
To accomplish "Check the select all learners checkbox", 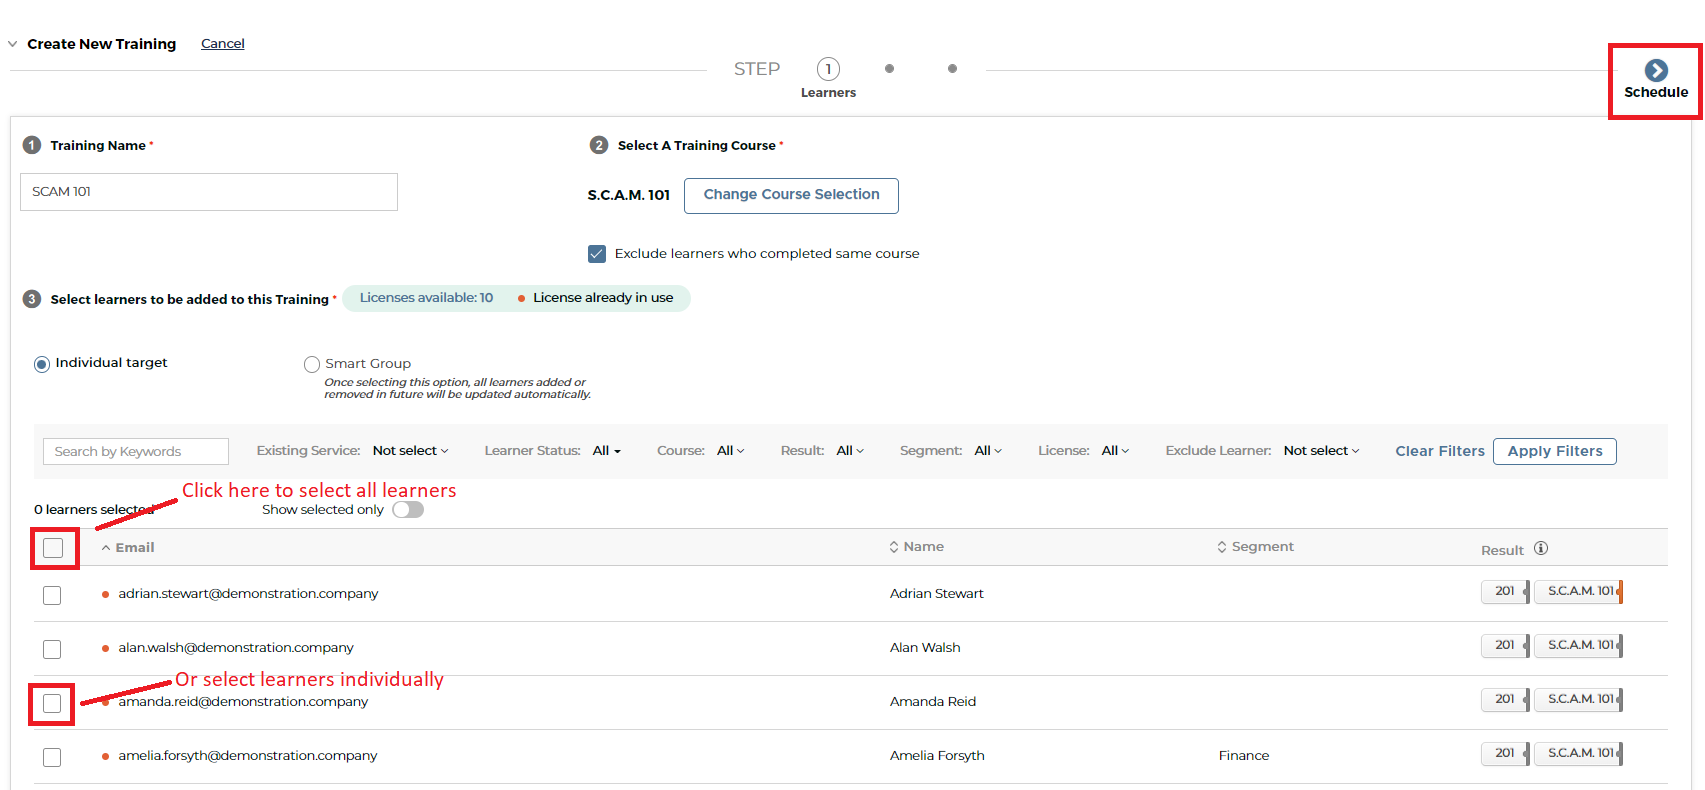I will (53, 548).
